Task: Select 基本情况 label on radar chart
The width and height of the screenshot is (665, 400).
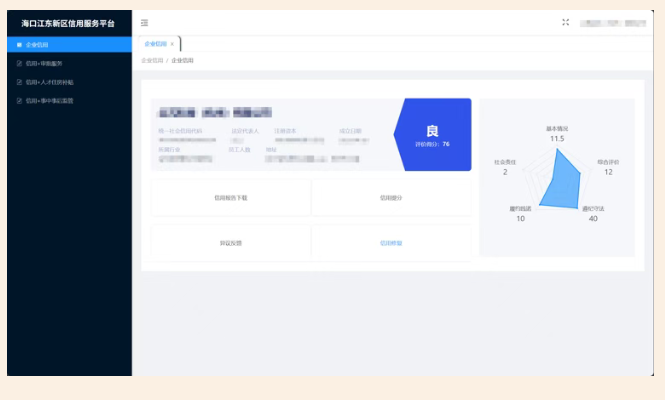Action: point(557,129)
